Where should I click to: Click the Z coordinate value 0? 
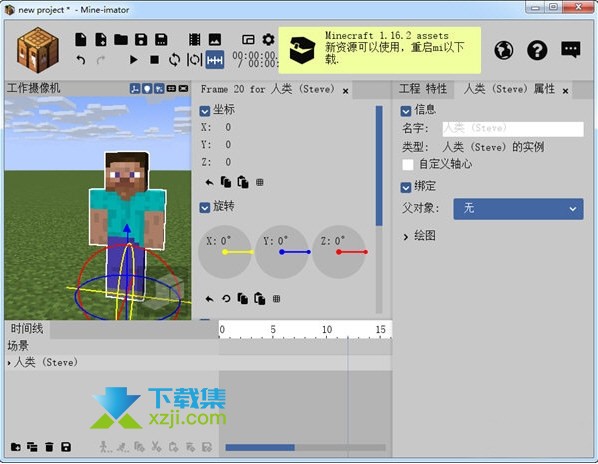click(x=228, y=162)
